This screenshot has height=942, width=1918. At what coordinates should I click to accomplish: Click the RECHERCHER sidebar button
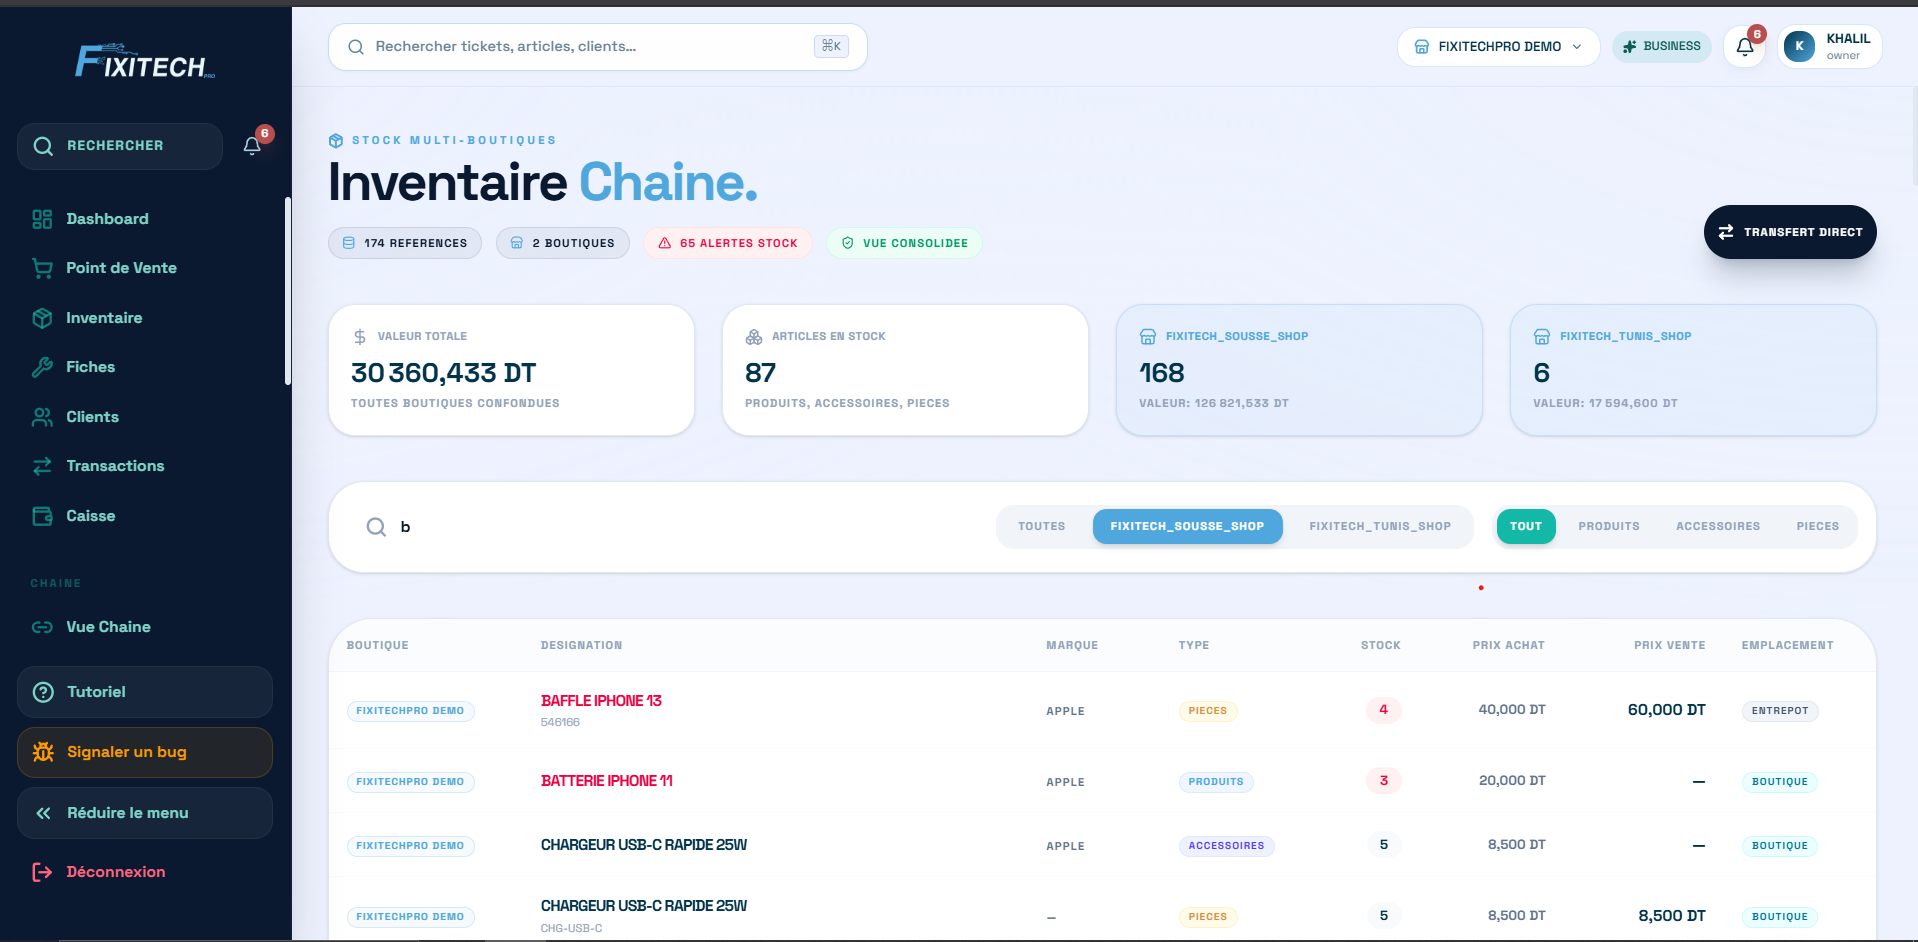pos(120,146)
